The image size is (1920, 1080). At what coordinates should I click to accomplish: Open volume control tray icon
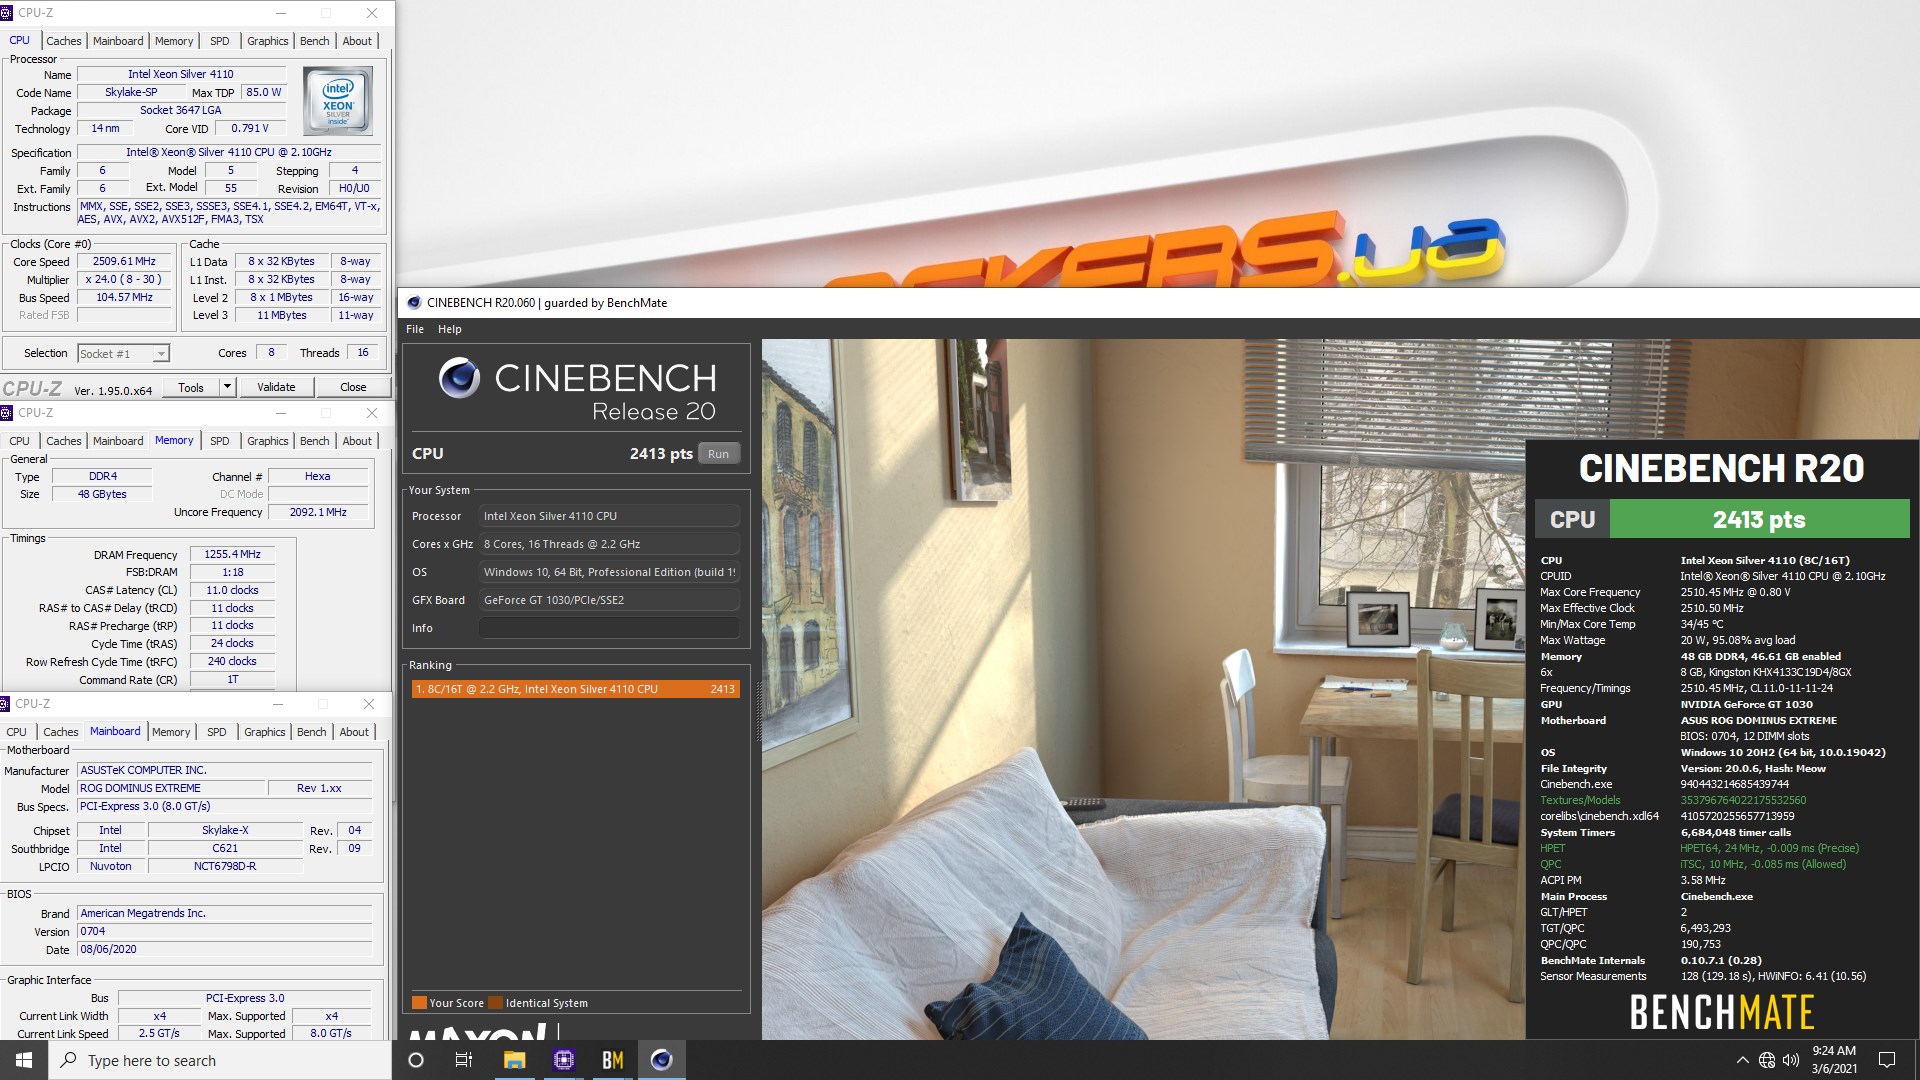pyautogui.click(x=1790, y=1060)
